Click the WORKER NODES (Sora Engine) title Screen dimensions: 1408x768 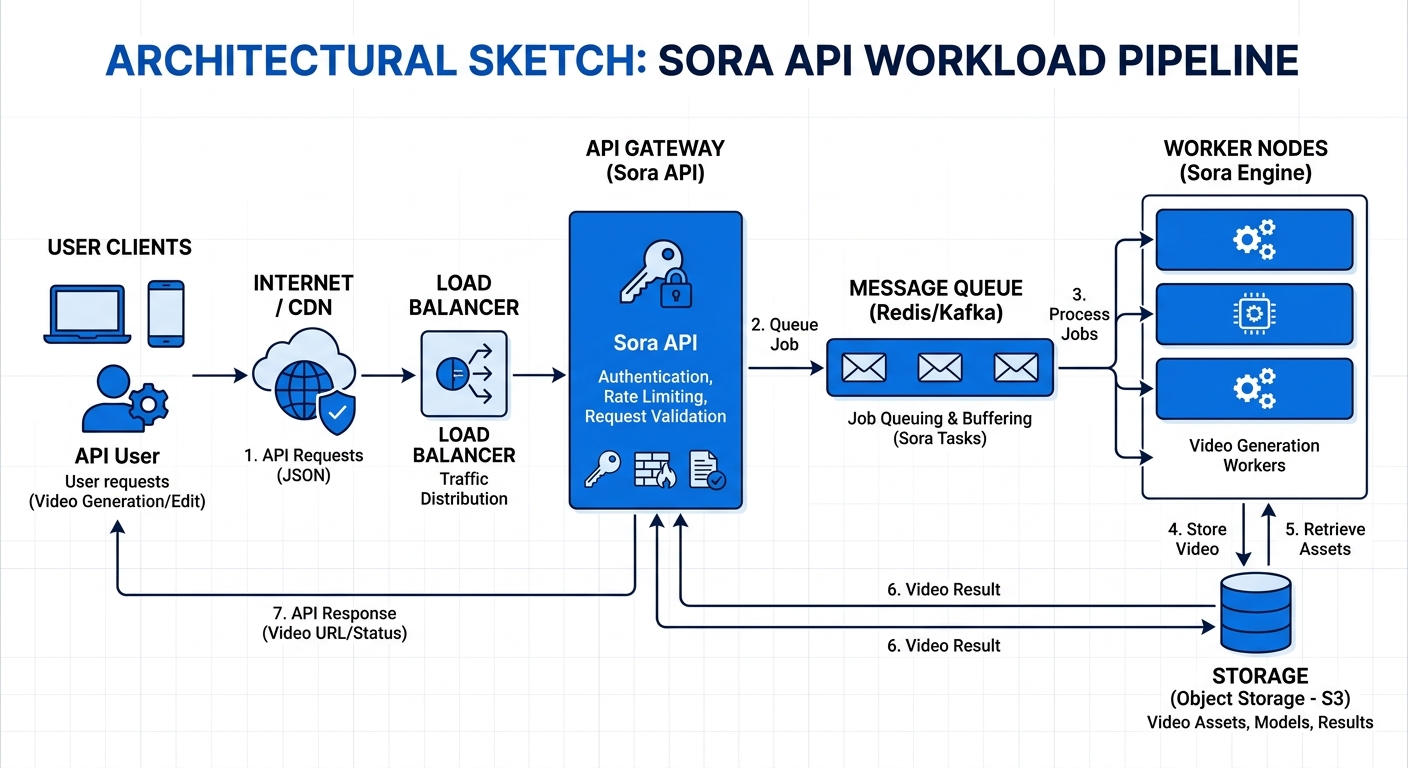[1246, 160]
